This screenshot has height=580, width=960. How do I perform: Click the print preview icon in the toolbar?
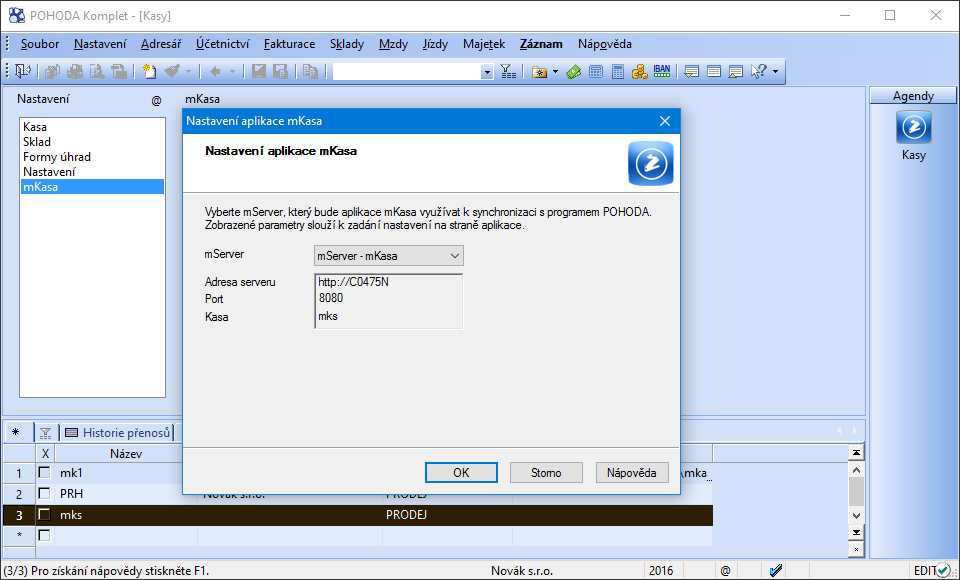coord(97,72)
